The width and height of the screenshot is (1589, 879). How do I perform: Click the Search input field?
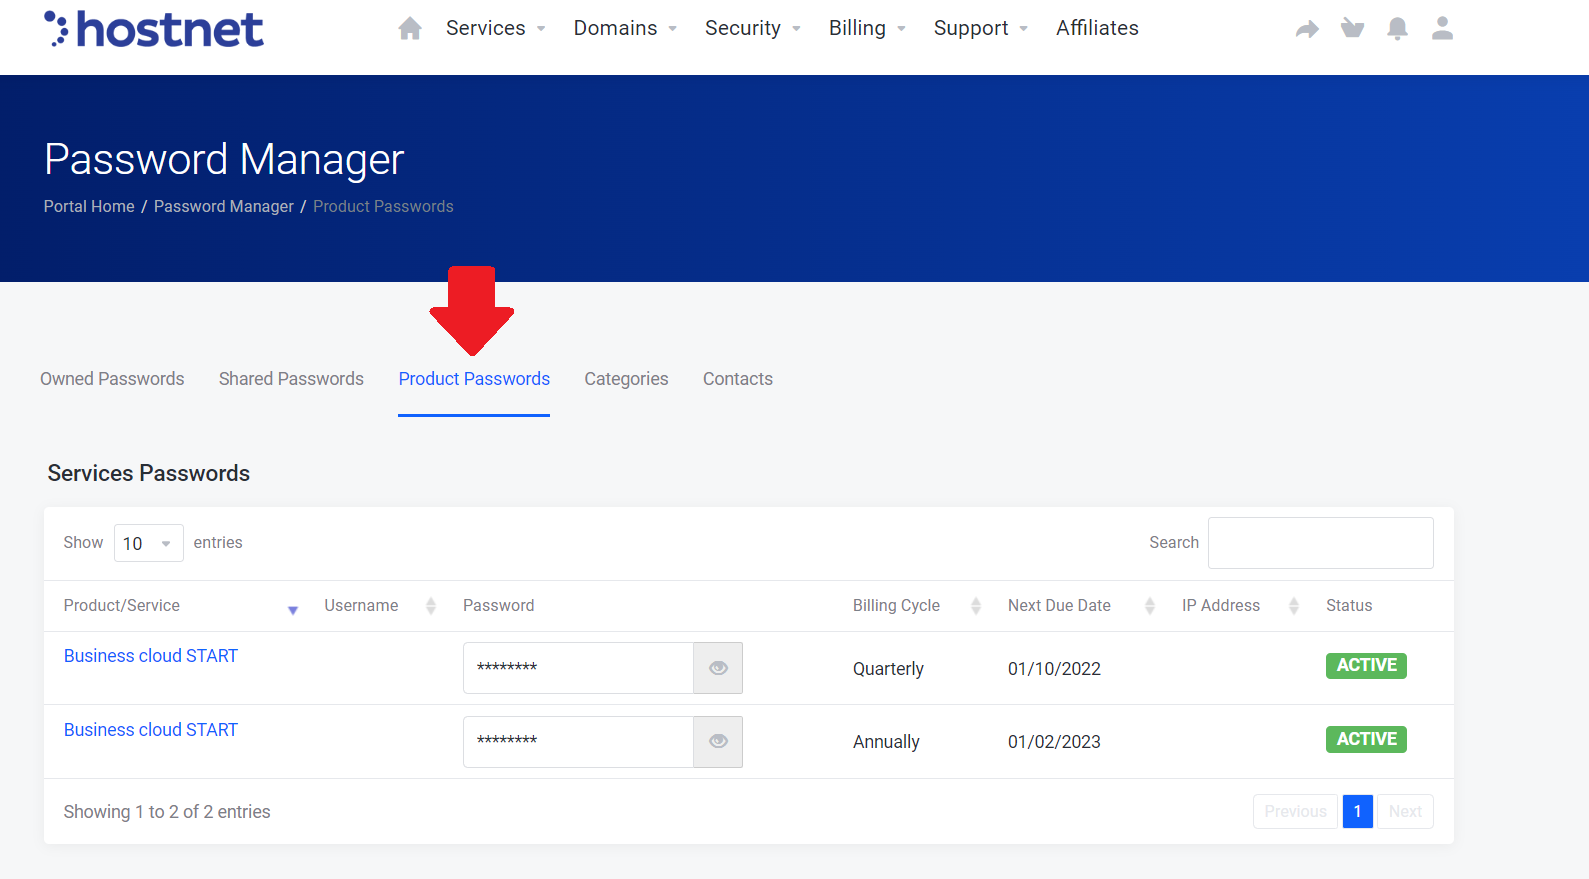tap(1320, 543)
